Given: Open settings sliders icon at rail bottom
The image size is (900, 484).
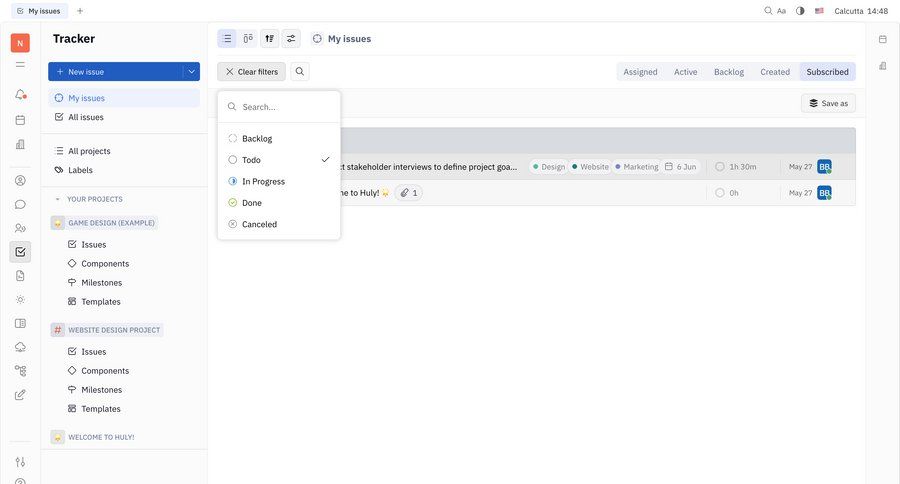Looking at the screenshot, I should 20,462.
